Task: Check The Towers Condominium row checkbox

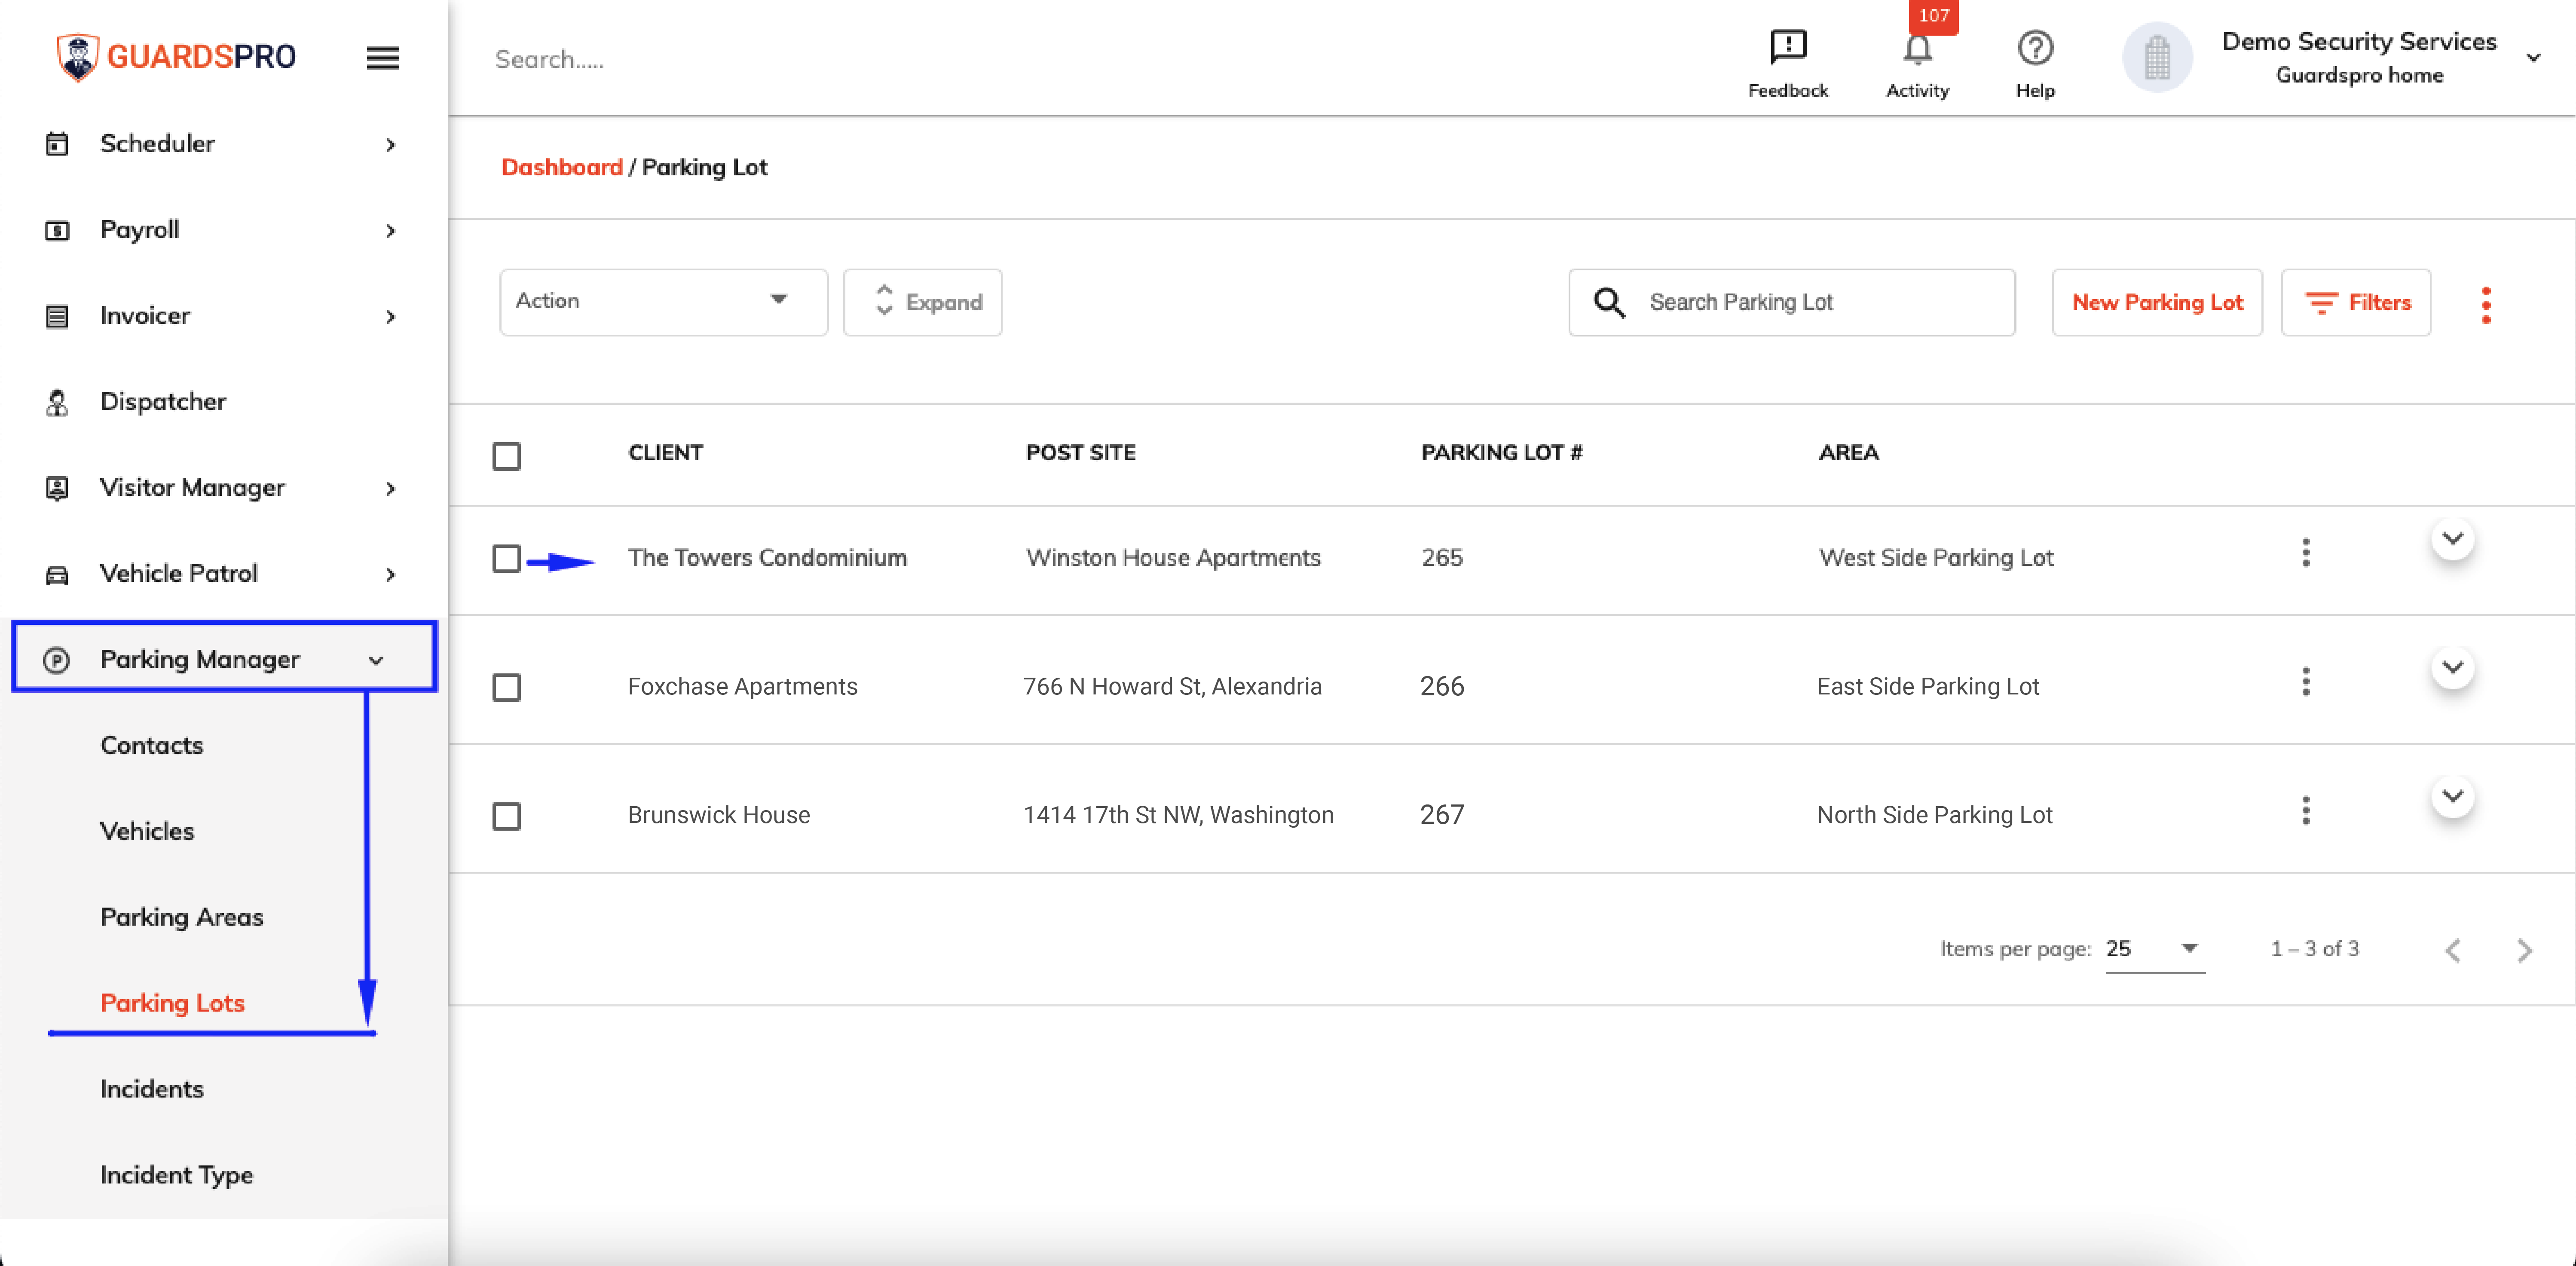Action: coord(507,558)
